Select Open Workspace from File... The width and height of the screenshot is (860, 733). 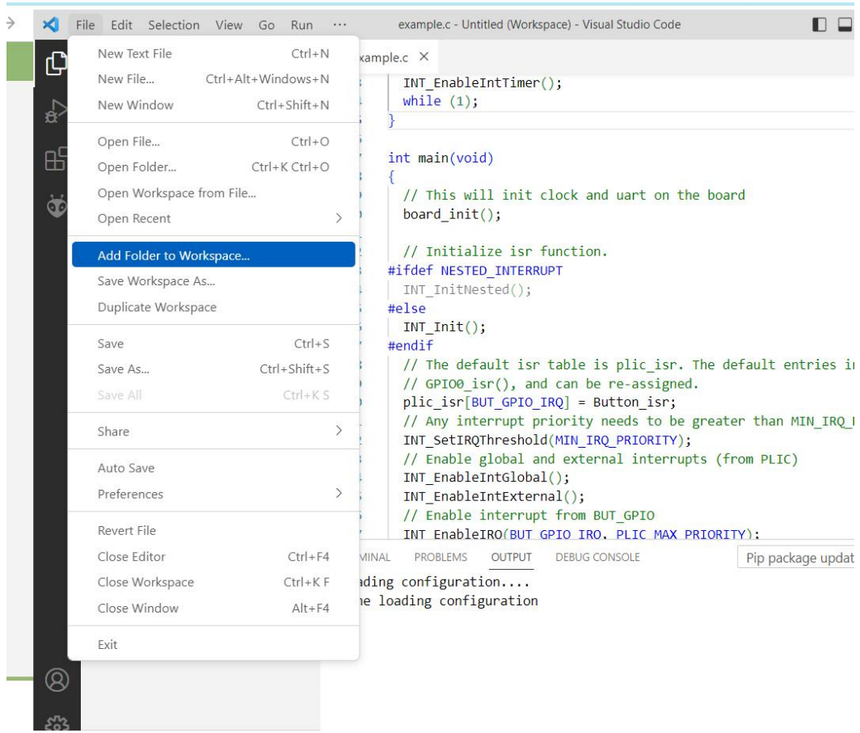(213, 193)
